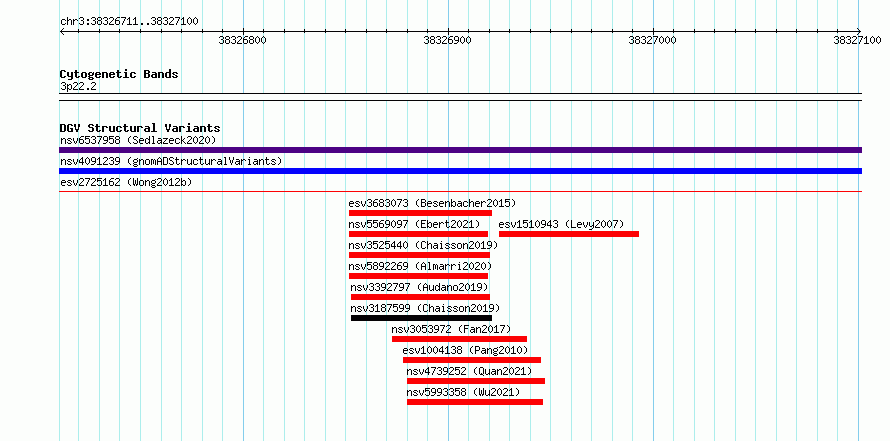The width and height of the screenshot is (890, 441).
Task: Select the red bar under nsv3053972
Action: point(459,339)
